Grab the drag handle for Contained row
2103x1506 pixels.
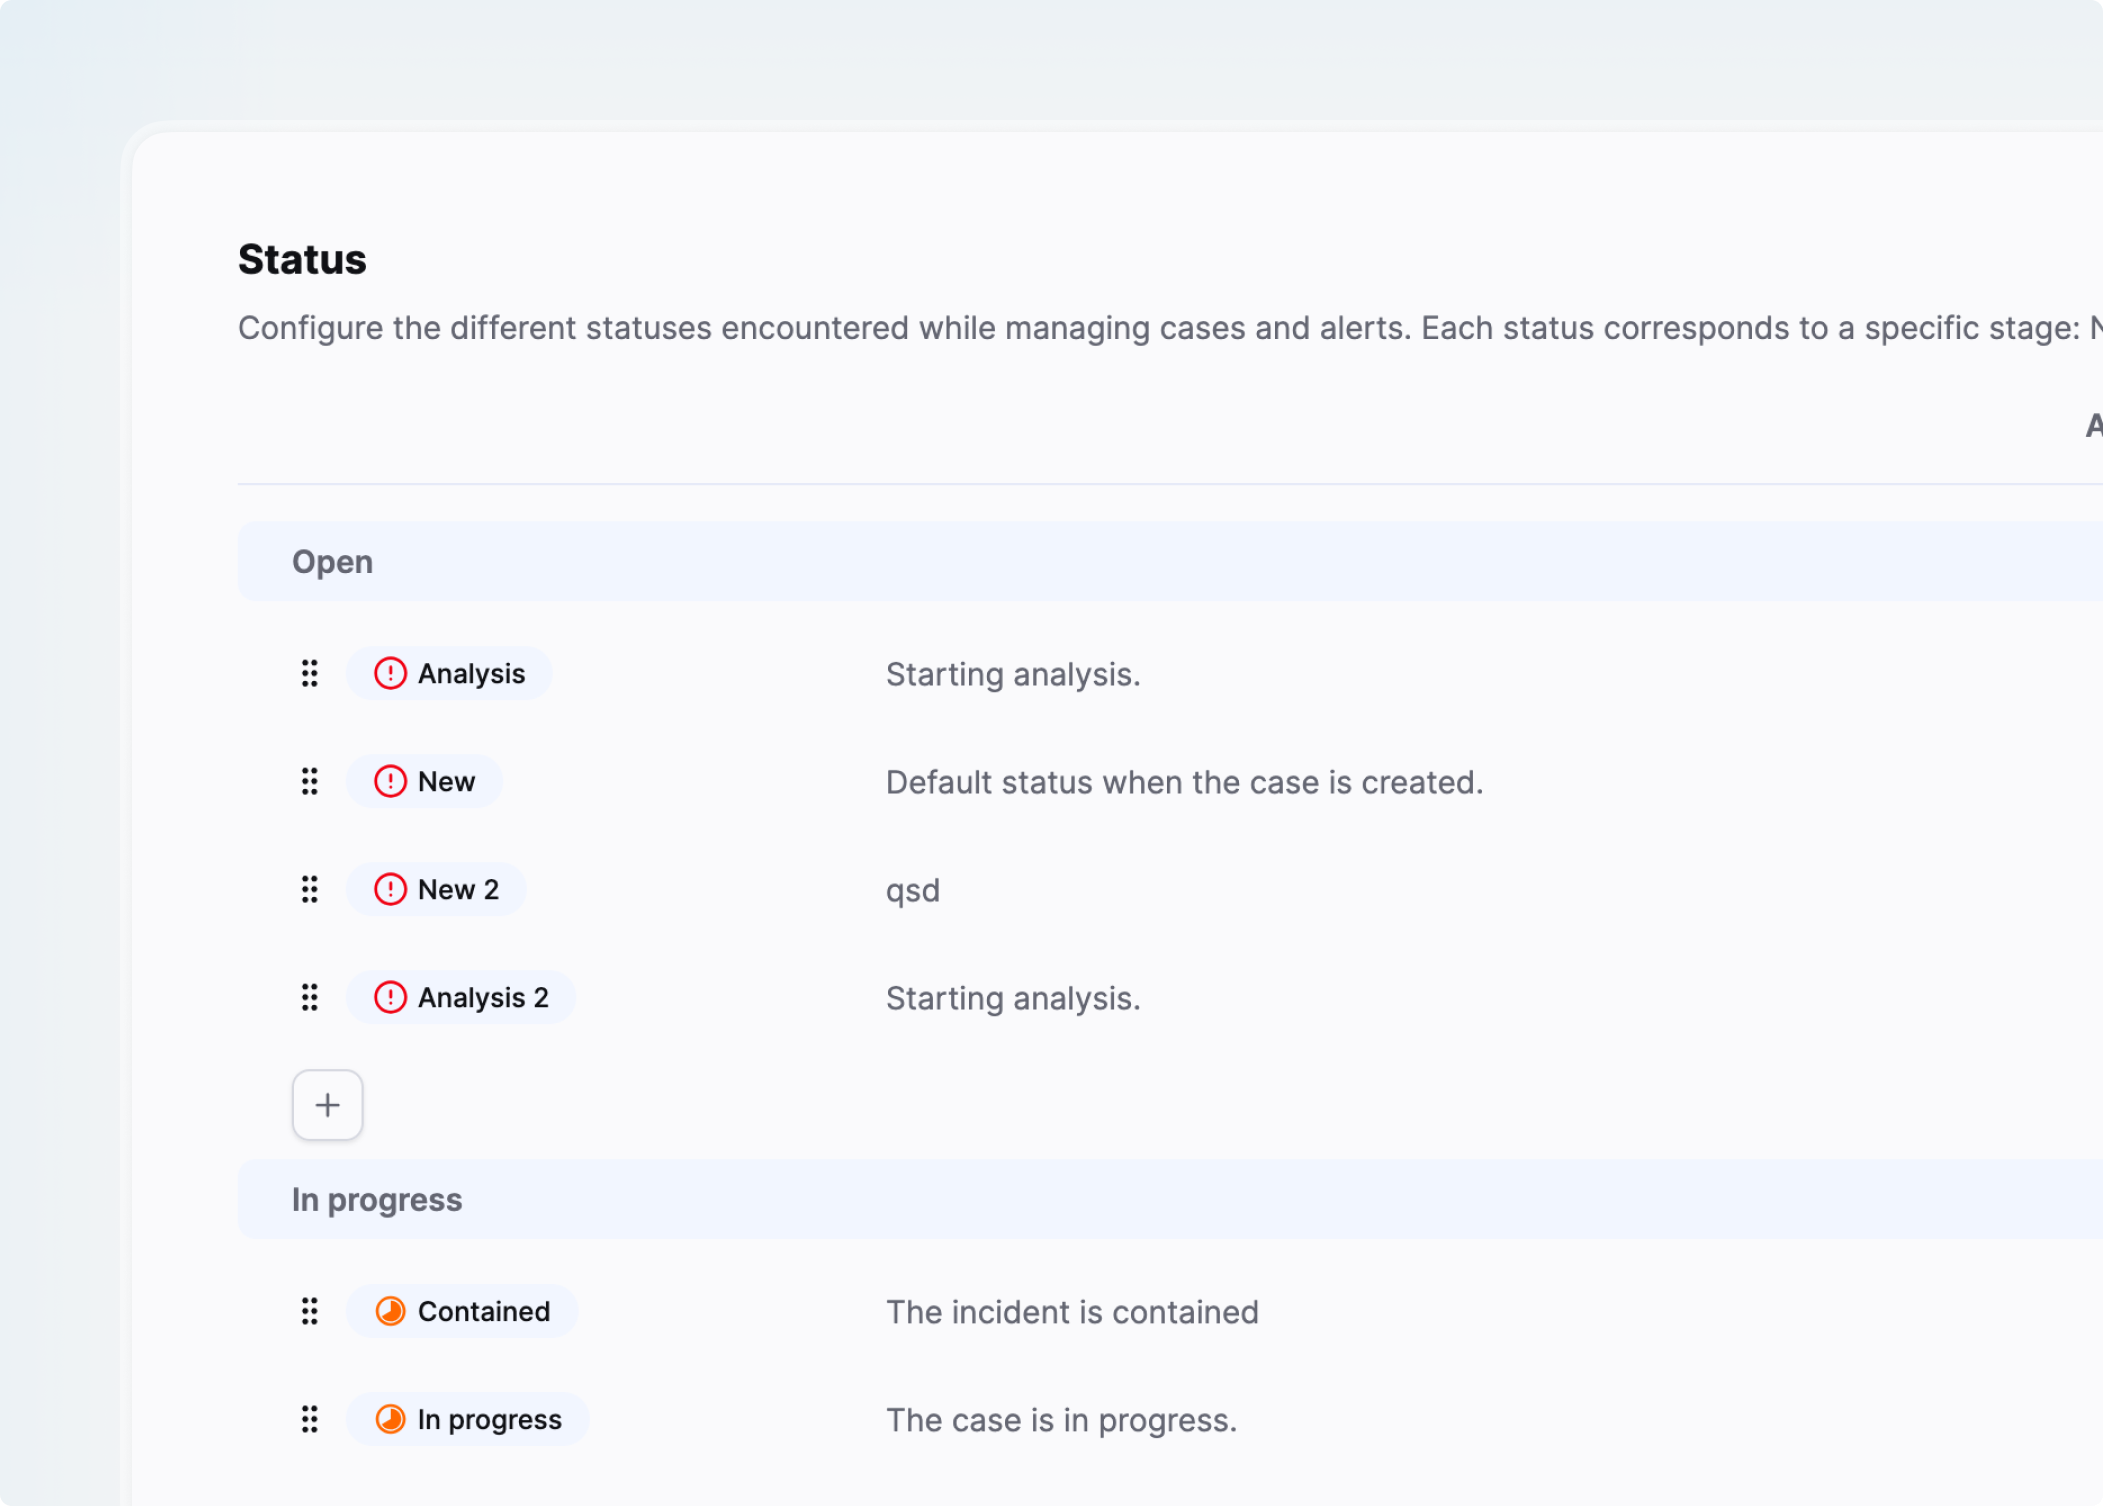coord(310,1312)
